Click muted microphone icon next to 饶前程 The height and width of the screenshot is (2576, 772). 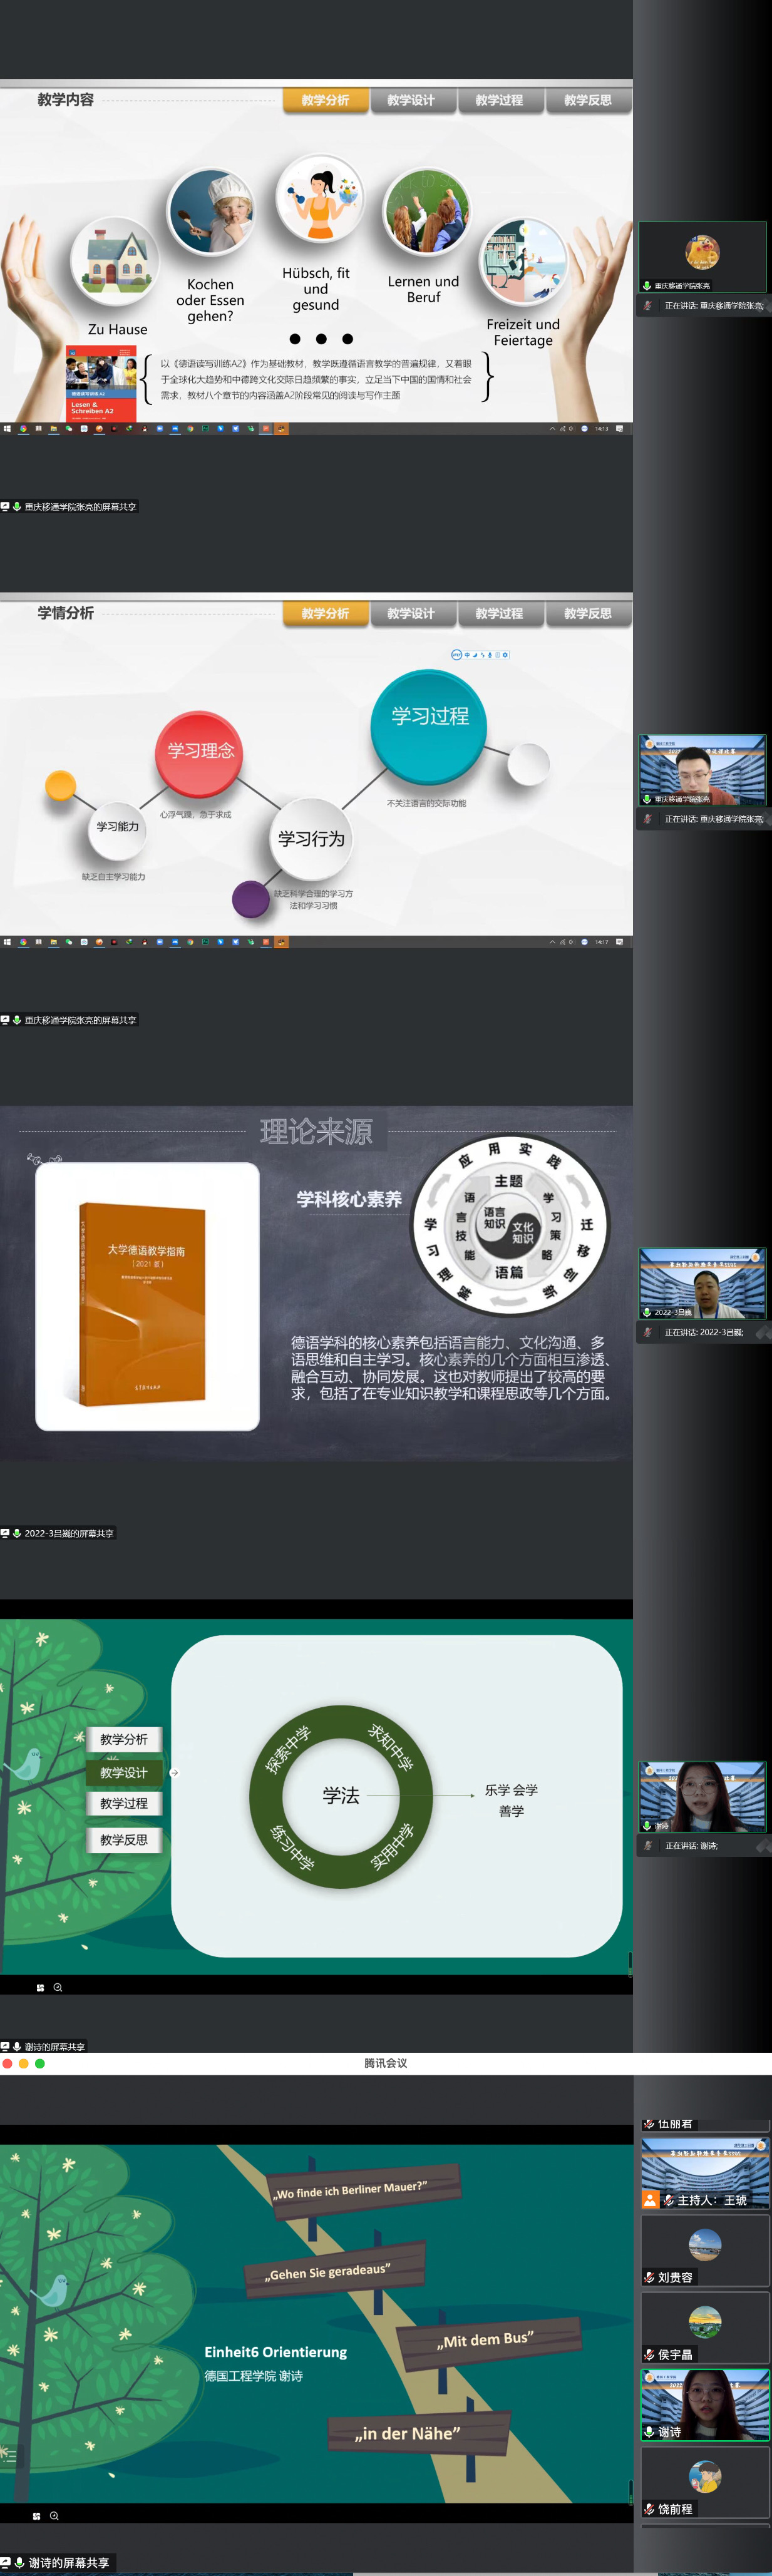coord(649,2508)
